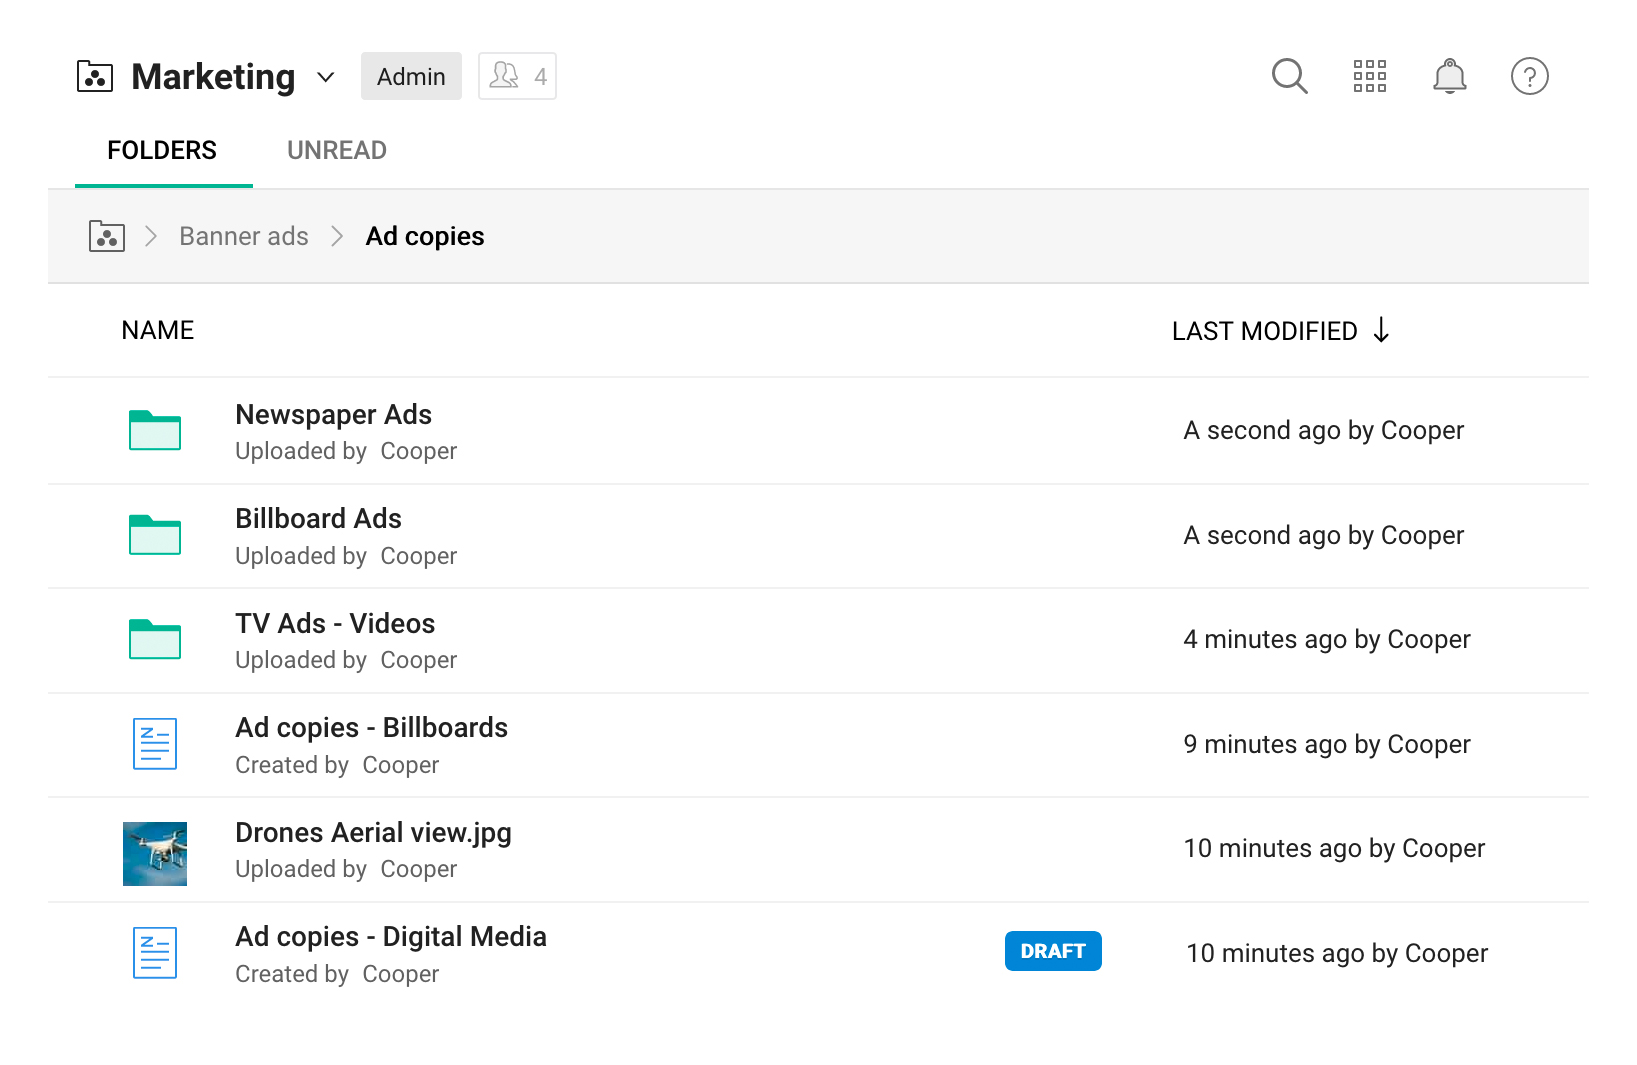Expand the Marketing team folder dropdown
Image resolution: width=1637 pixels, height=1065 pixels.
[x=325, y=77]
